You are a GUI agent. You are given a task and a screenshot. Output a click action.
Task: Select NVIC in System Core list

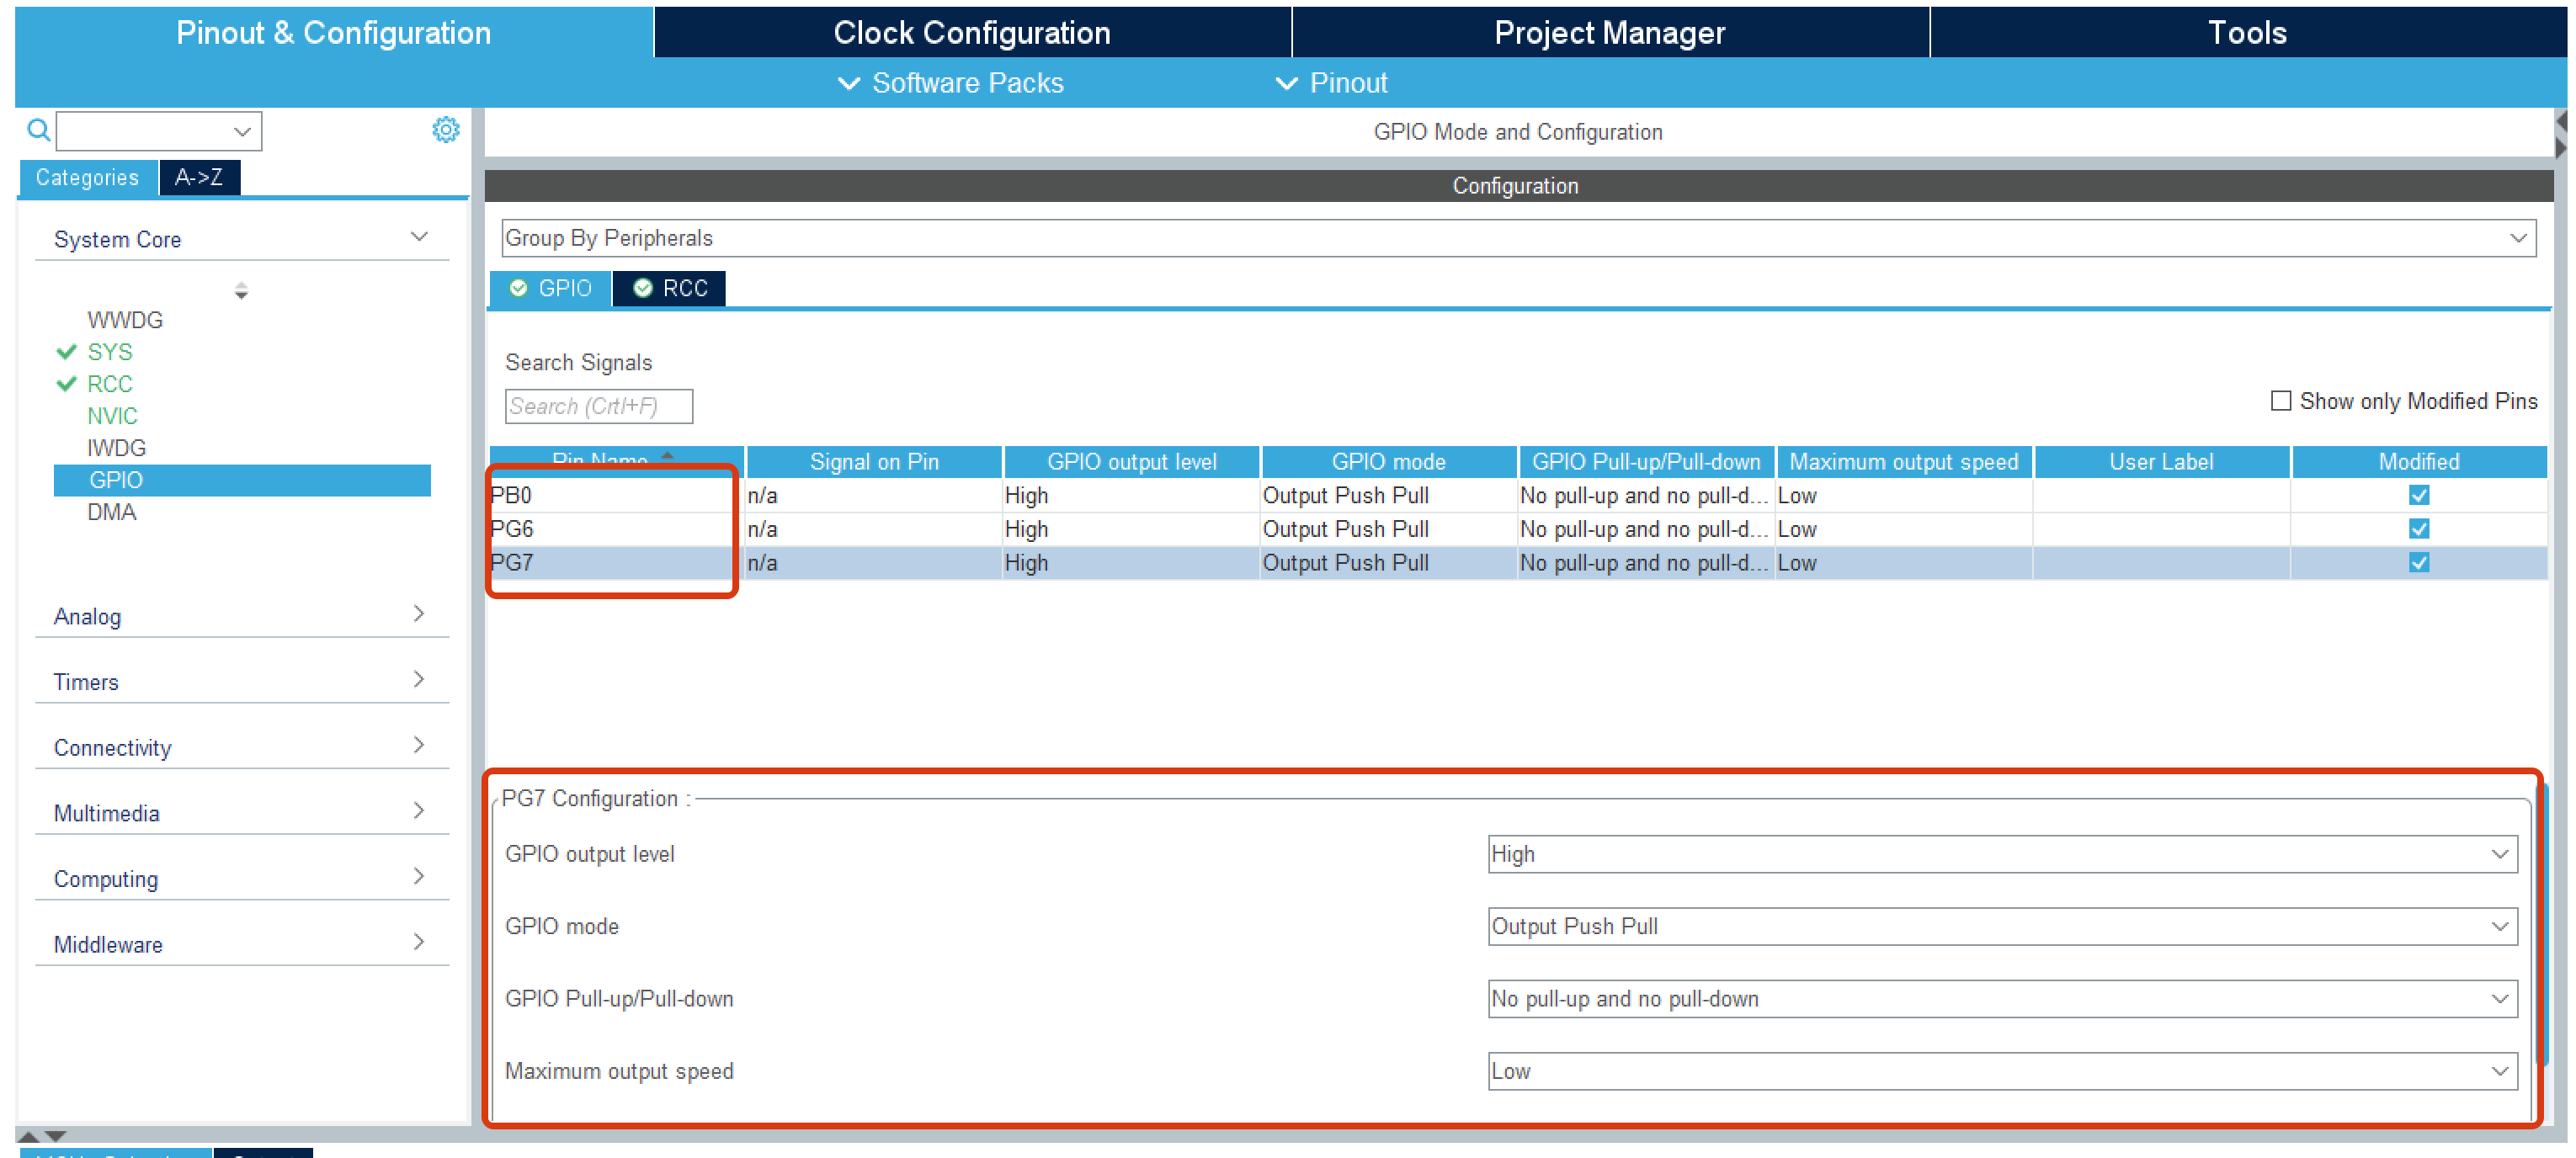click(x=112, y=416)
